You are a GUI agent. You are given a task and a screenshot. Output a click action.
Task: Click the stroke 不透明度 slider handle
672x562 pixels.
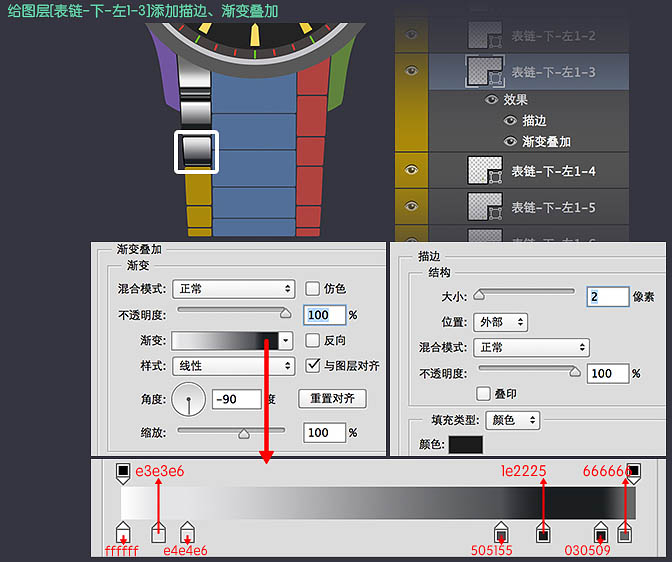[575, 372]
